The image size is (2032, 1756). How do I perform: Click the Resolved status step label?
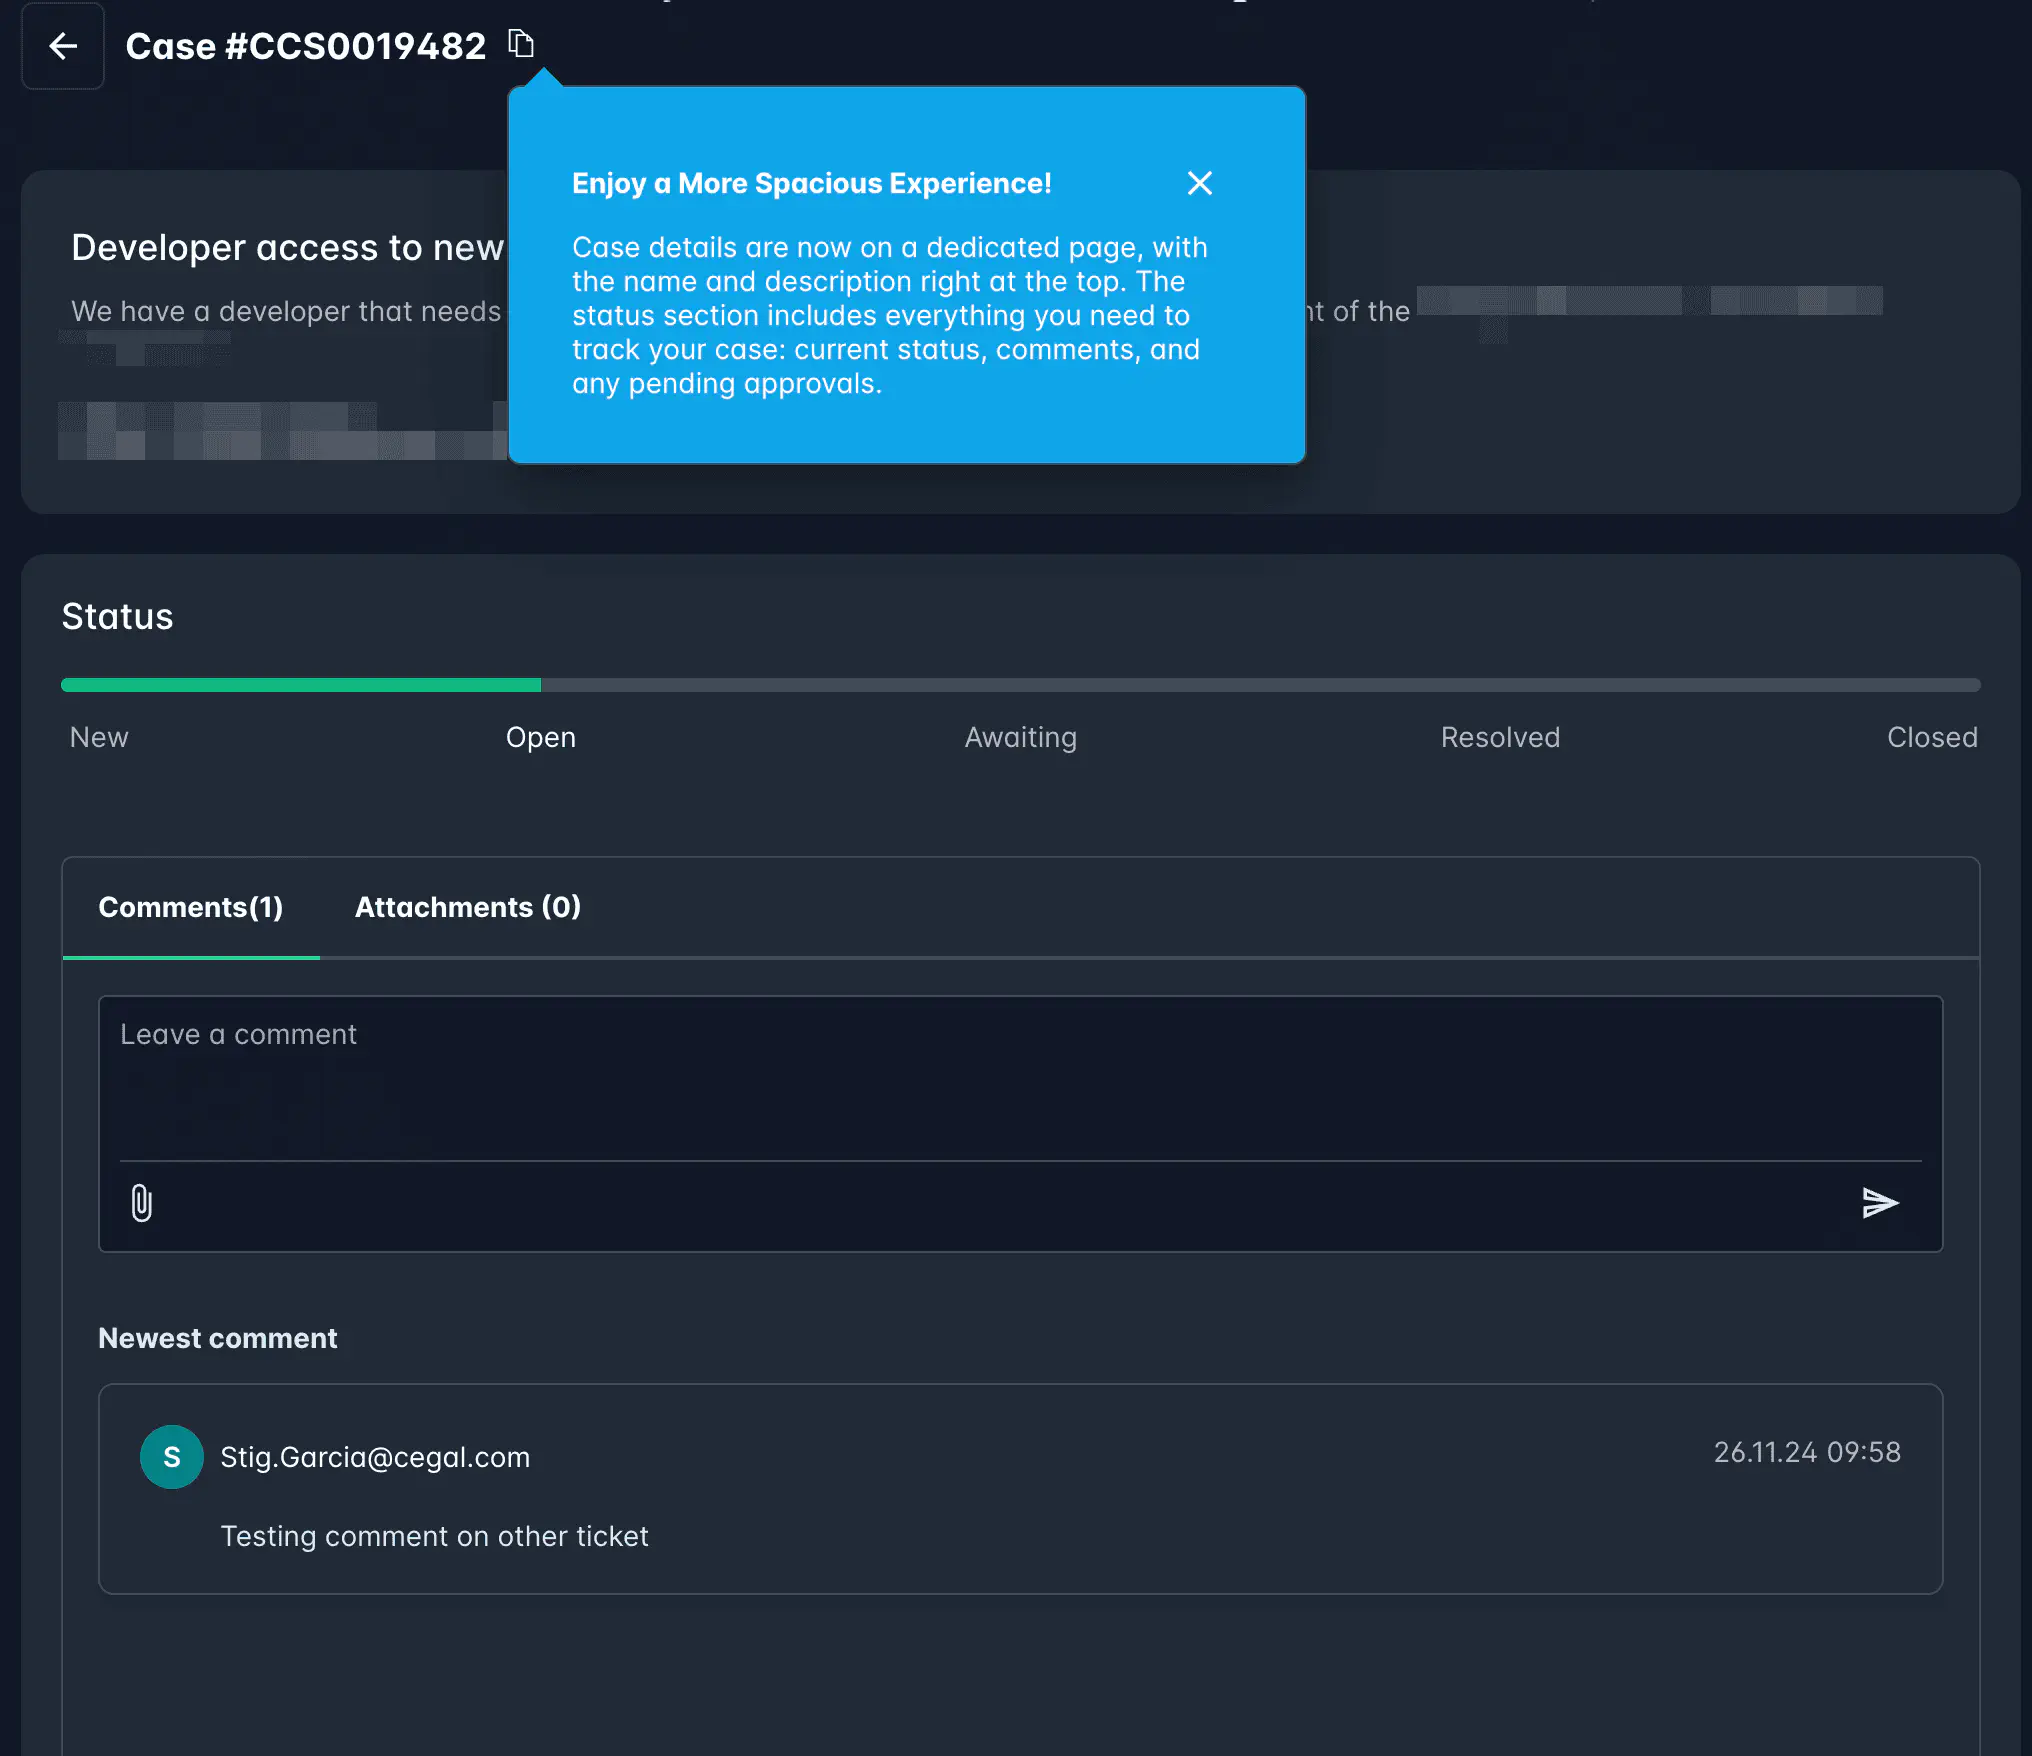click(x=1499, y=737)
